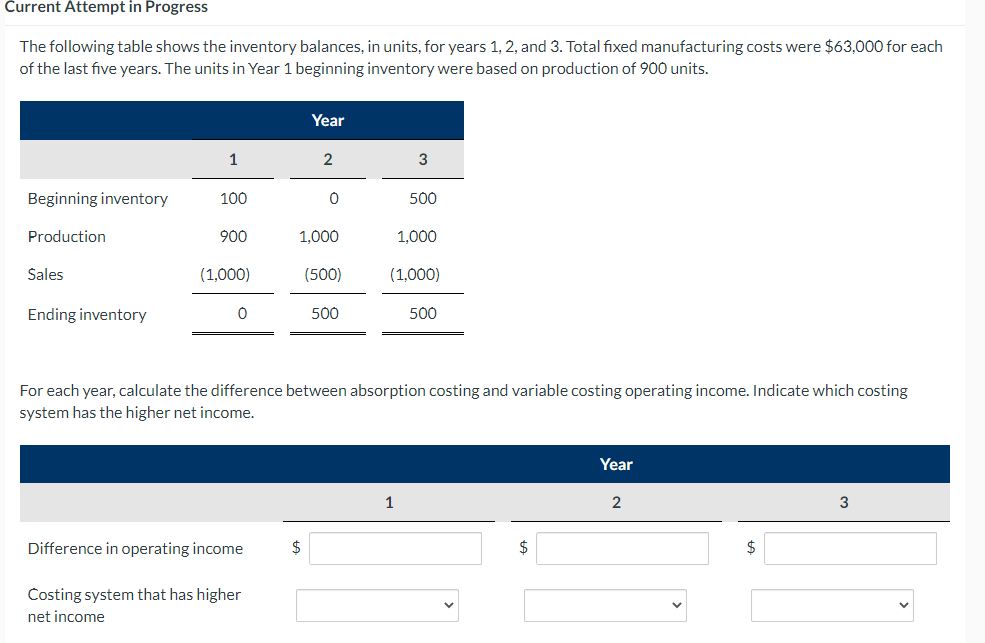Select Year 3 ending inventory value 500
The image size is (985, 643).
coord(423,313)
